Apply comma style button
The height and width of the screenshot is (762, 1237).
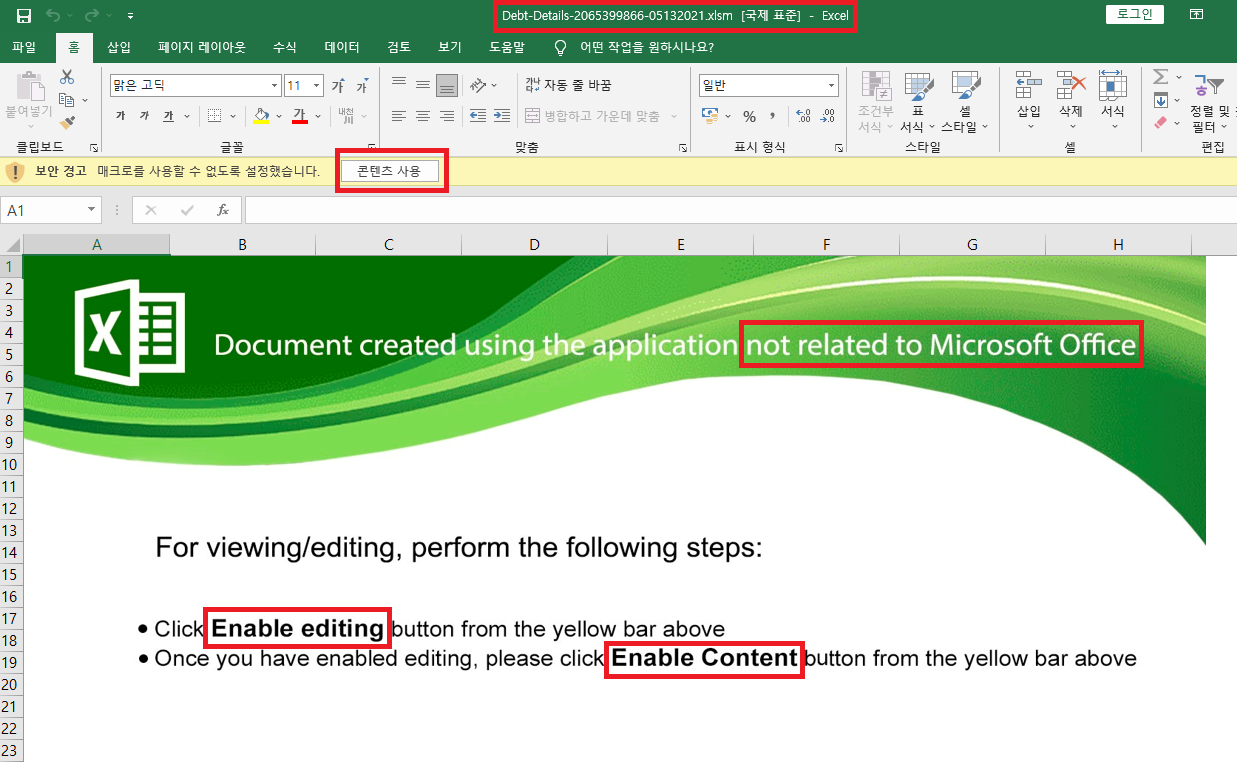[773, 116]
